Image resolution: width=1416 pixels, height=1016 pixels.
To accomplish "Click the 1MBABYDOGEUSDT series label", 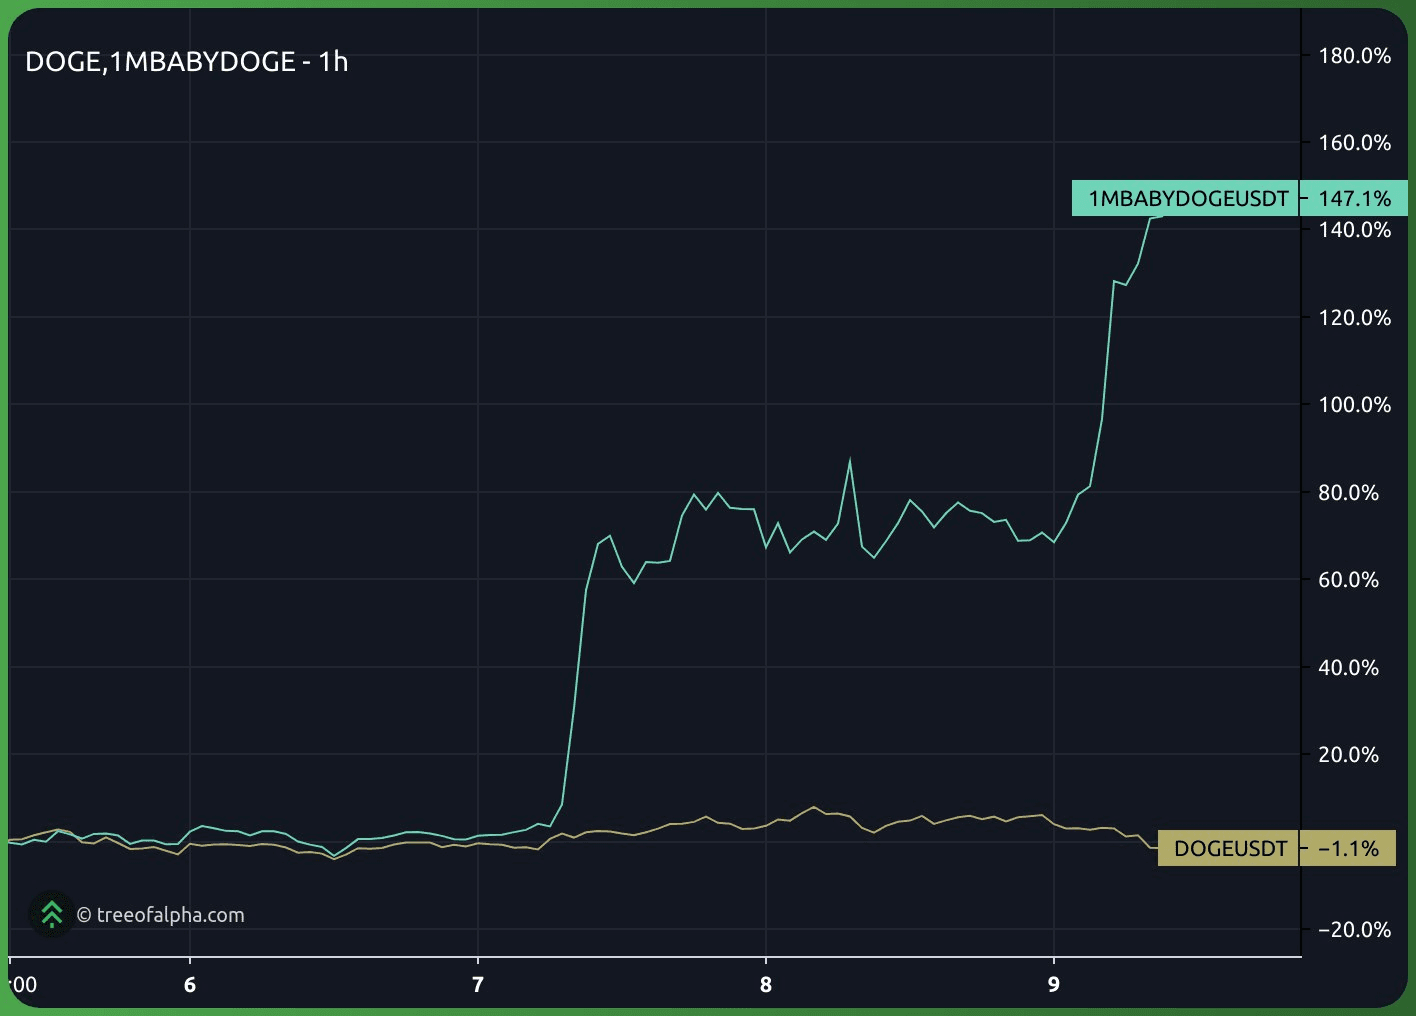I will point(1187,198).
